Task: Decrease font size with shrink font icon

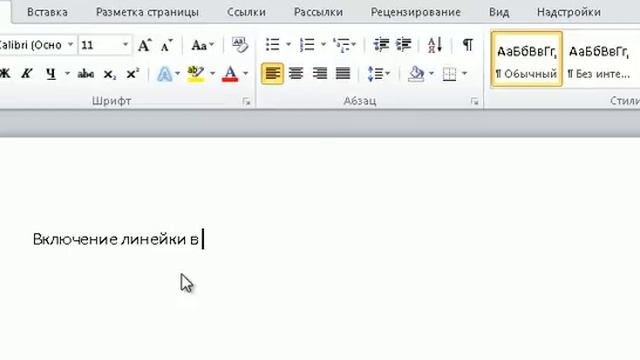Action: click(x=166, y=45)
